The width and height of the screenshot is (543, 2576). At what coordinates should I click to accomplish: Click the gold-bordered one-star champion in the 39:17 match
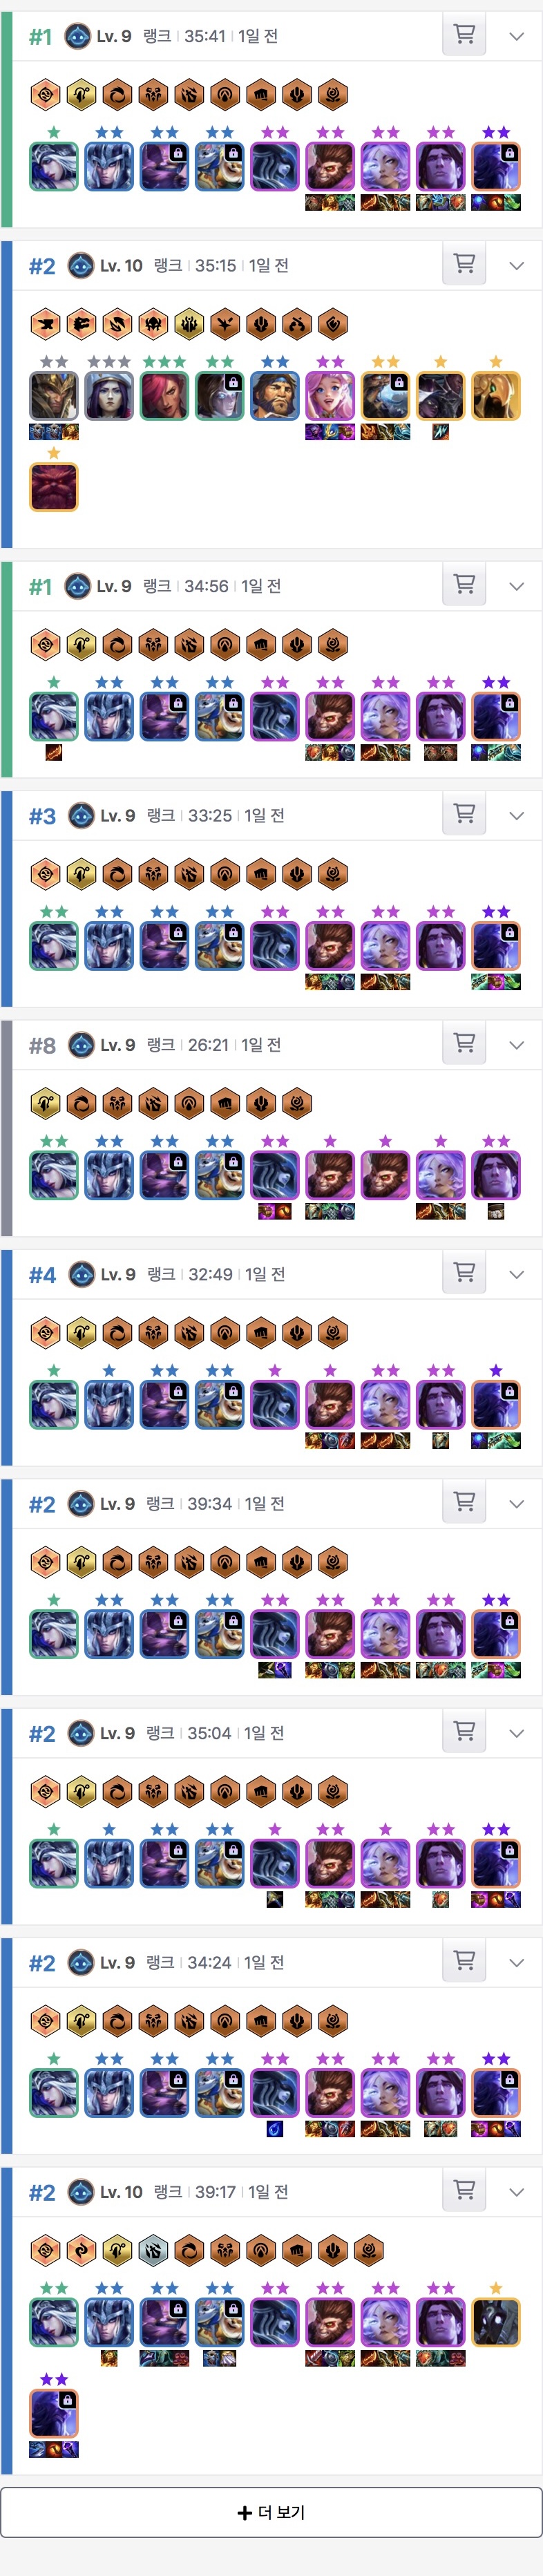(496, 2322)
